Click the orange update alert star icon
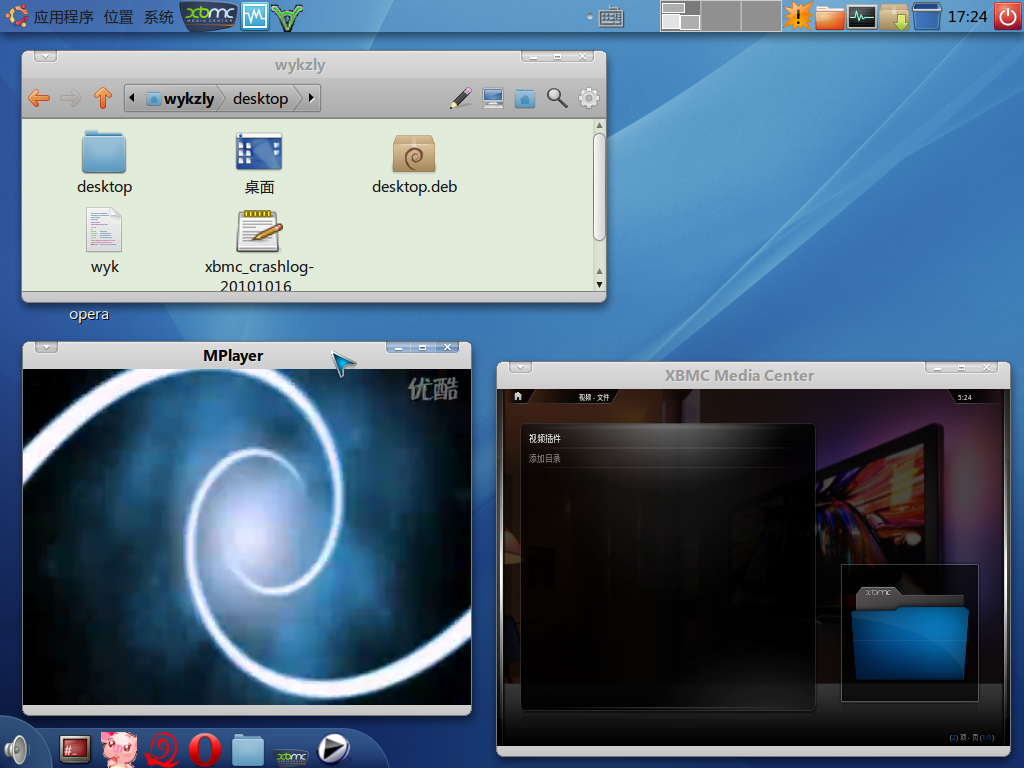The image size is (1024, 768). click(797, 16)
